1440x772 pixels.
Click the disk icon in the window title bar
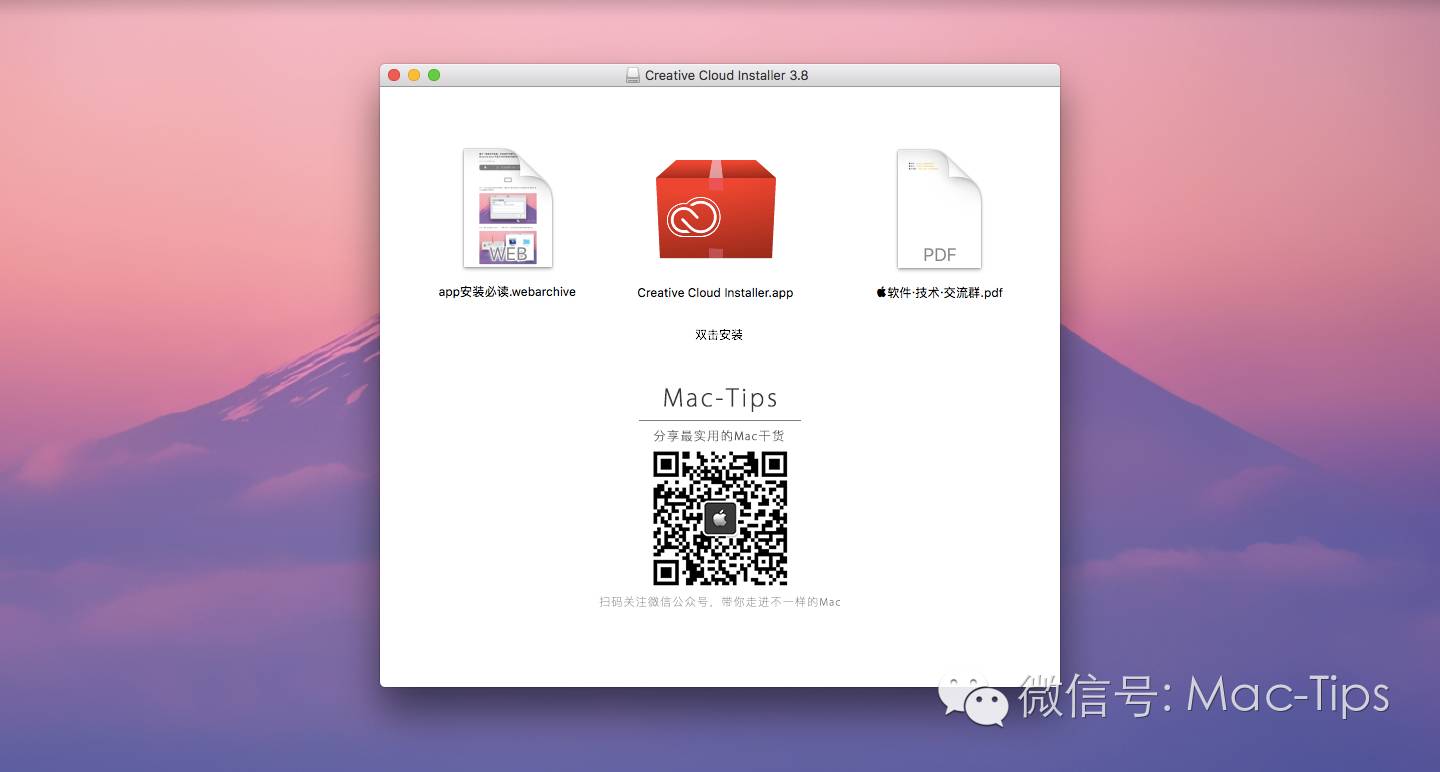[632, 74]
